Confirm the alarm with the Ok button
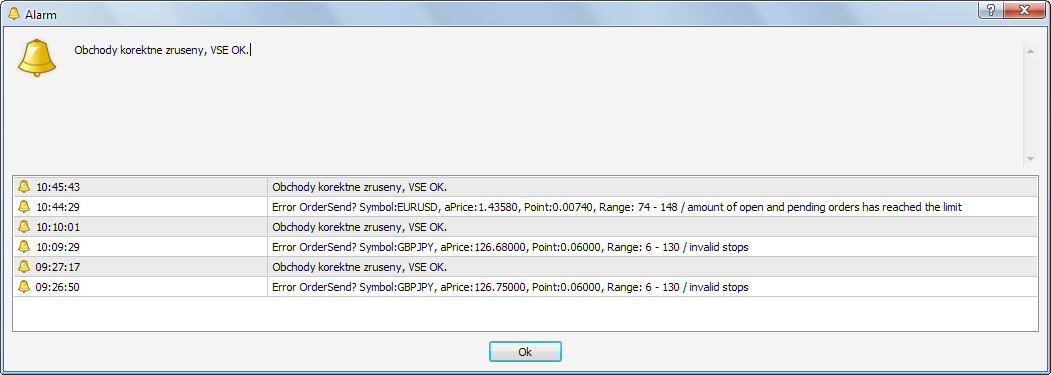Viewport: 1051px width, 375px height. point(525,352)
